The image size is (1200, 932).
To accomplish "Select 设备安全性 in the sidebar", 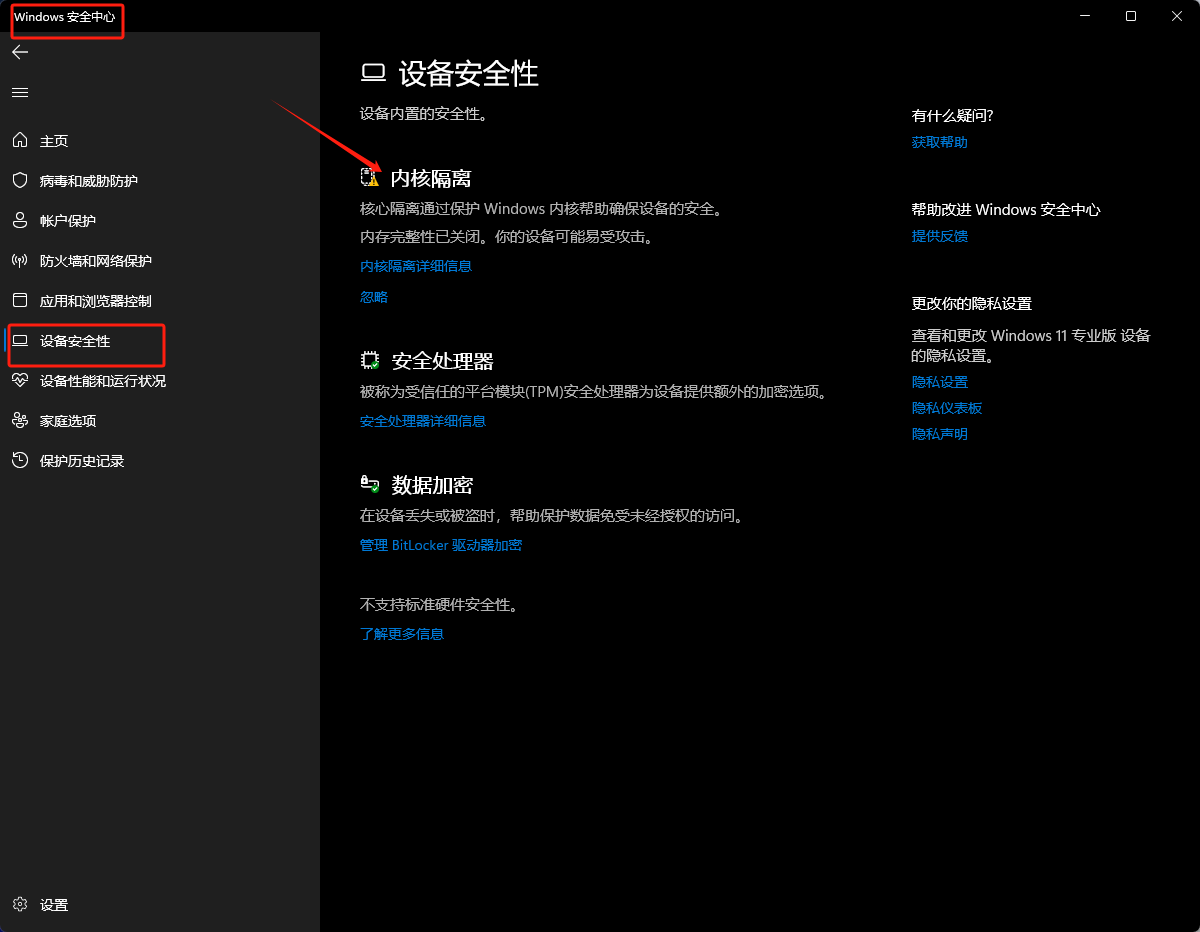I will [x=75, y=341].
